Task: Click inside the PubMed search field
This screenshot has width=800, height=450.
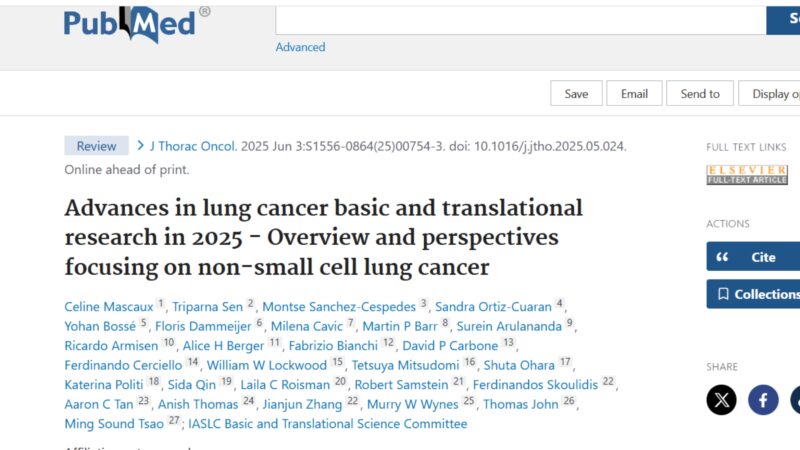Action: tap(521, 20)
